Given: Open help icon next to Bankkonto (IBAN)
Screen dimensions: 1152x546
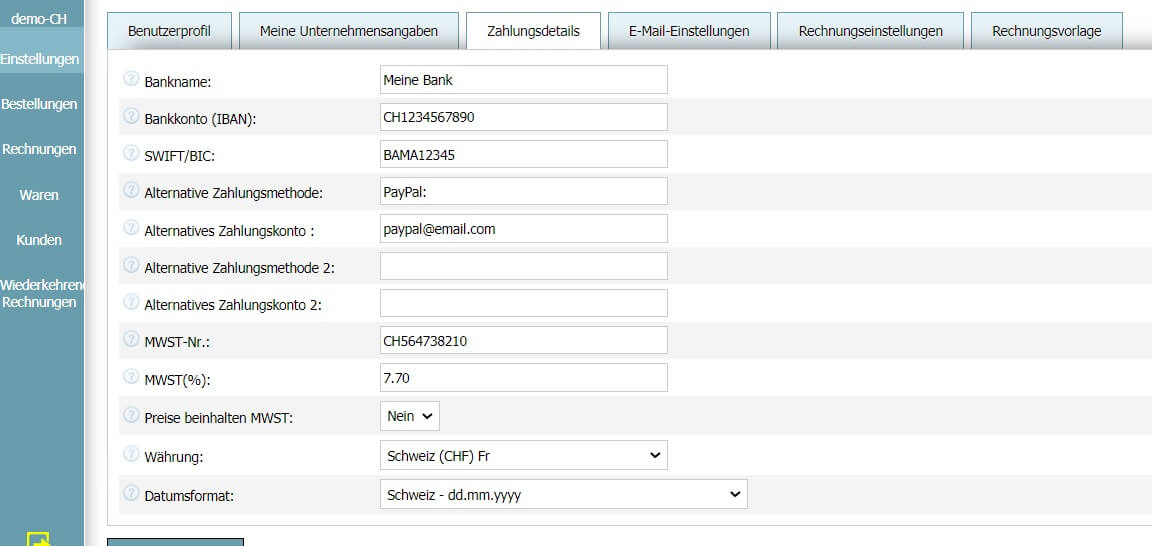Looking at the screenshot, I should point(131,116).
